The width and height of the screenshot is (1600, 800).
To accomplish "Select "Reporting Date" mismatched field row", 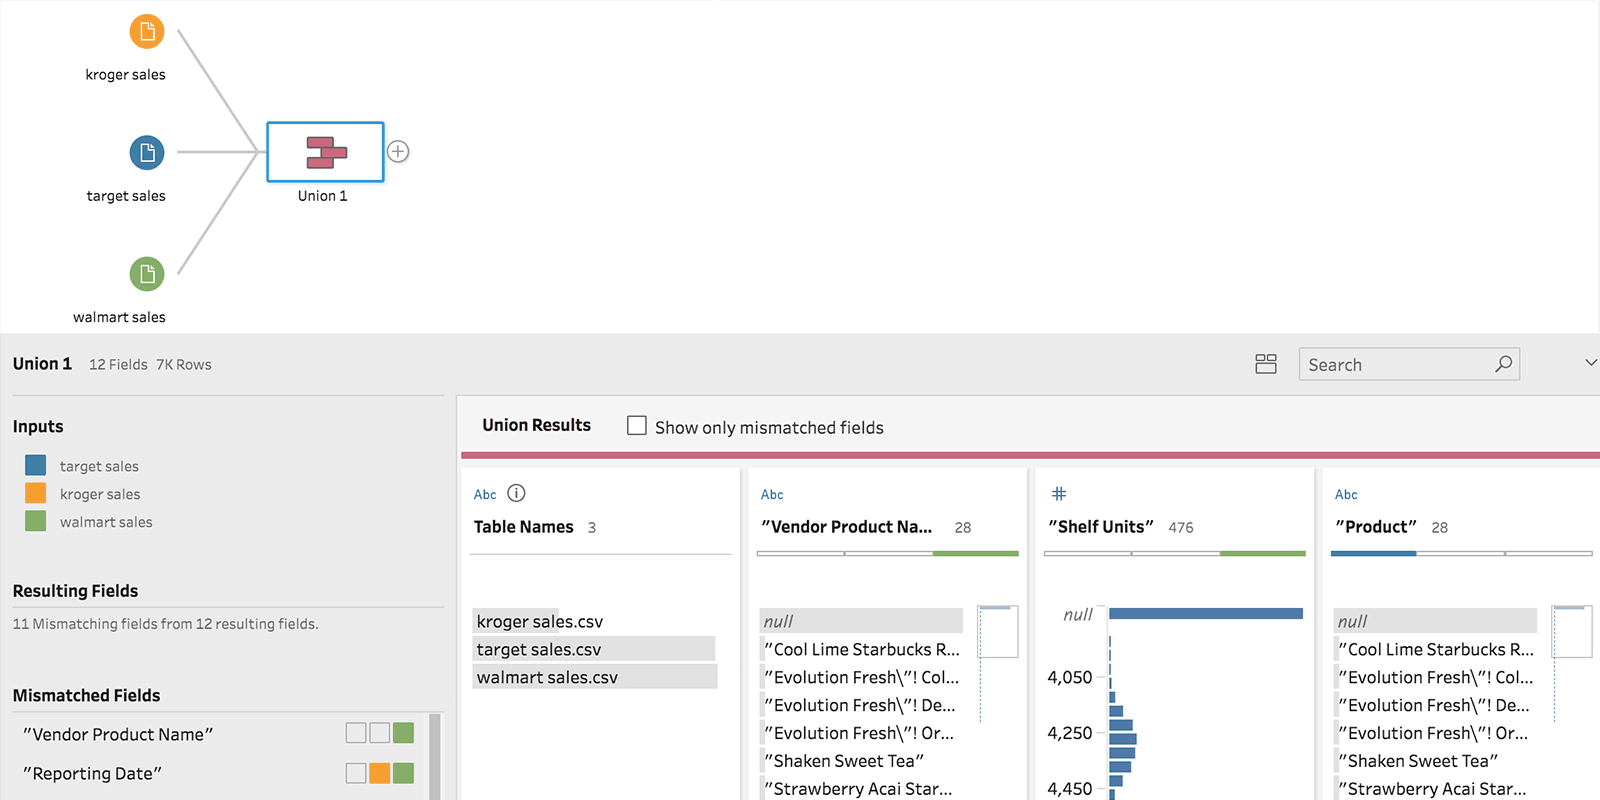I will tap(92, 773).
